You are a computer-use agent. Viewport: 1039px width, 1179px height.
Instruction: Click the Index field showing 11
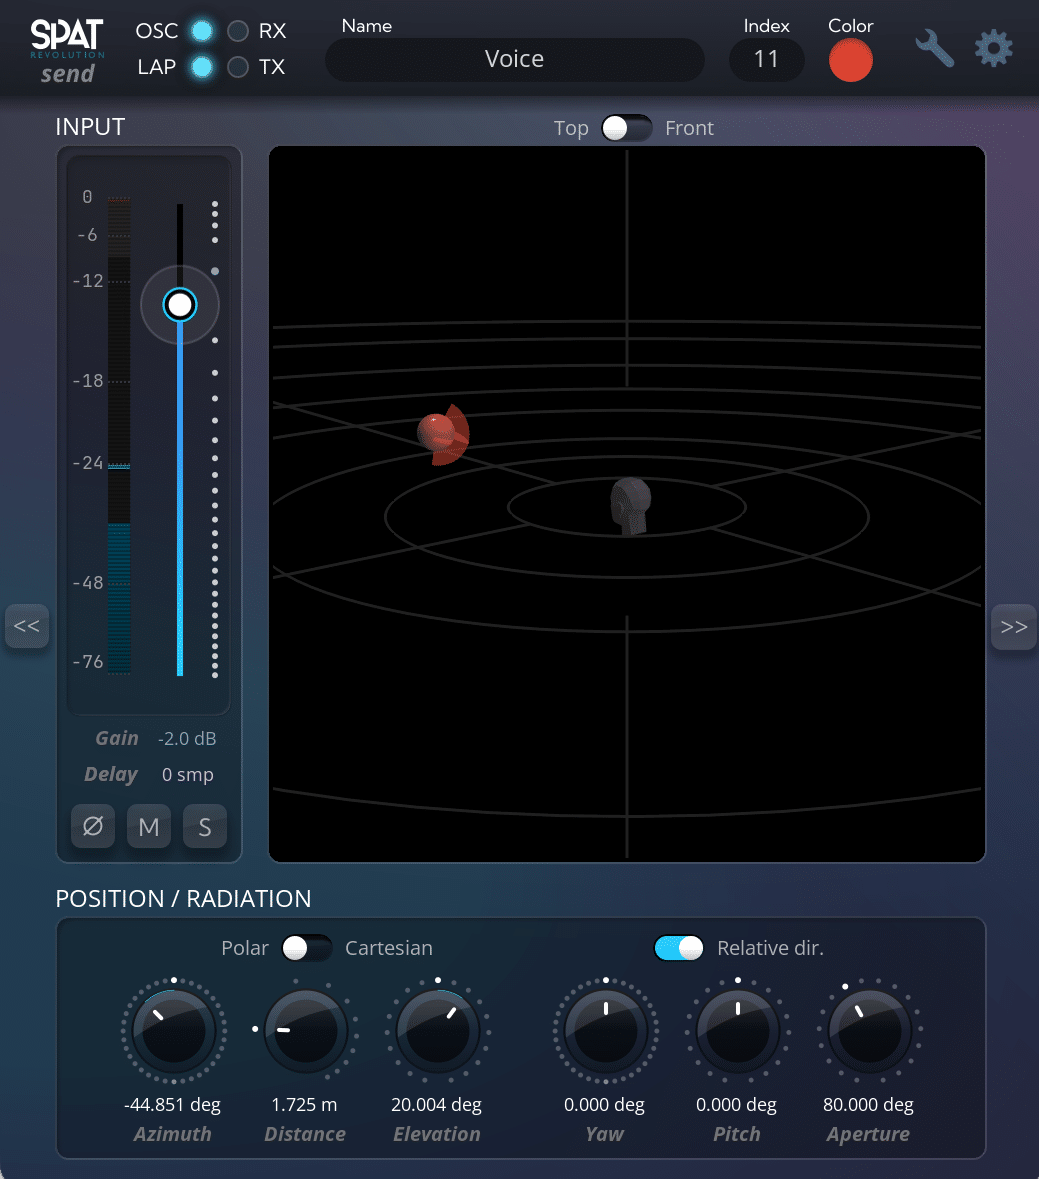point(766,60)
